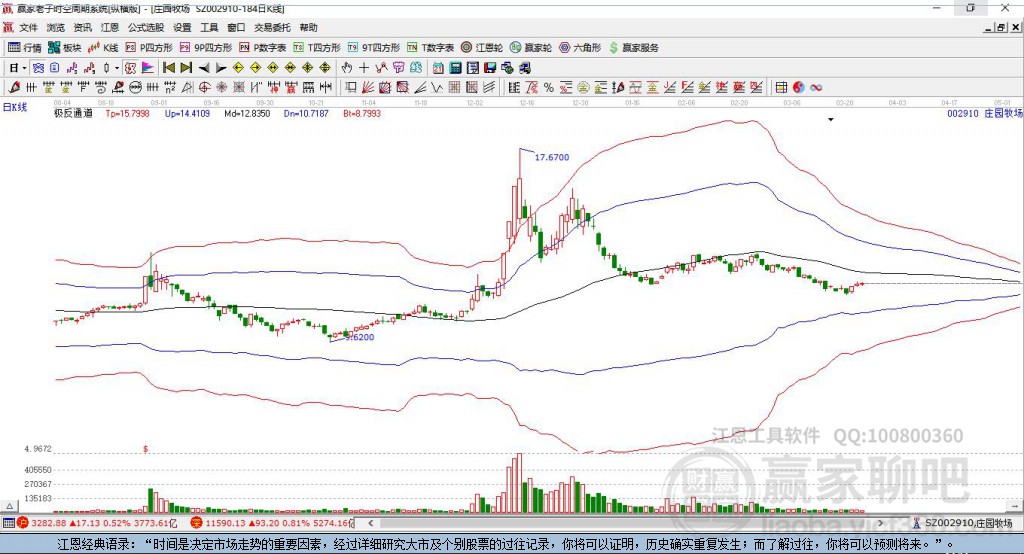1024x554 pixels.
Task: Open the T四方形 tool
Action: pos(317,48)
